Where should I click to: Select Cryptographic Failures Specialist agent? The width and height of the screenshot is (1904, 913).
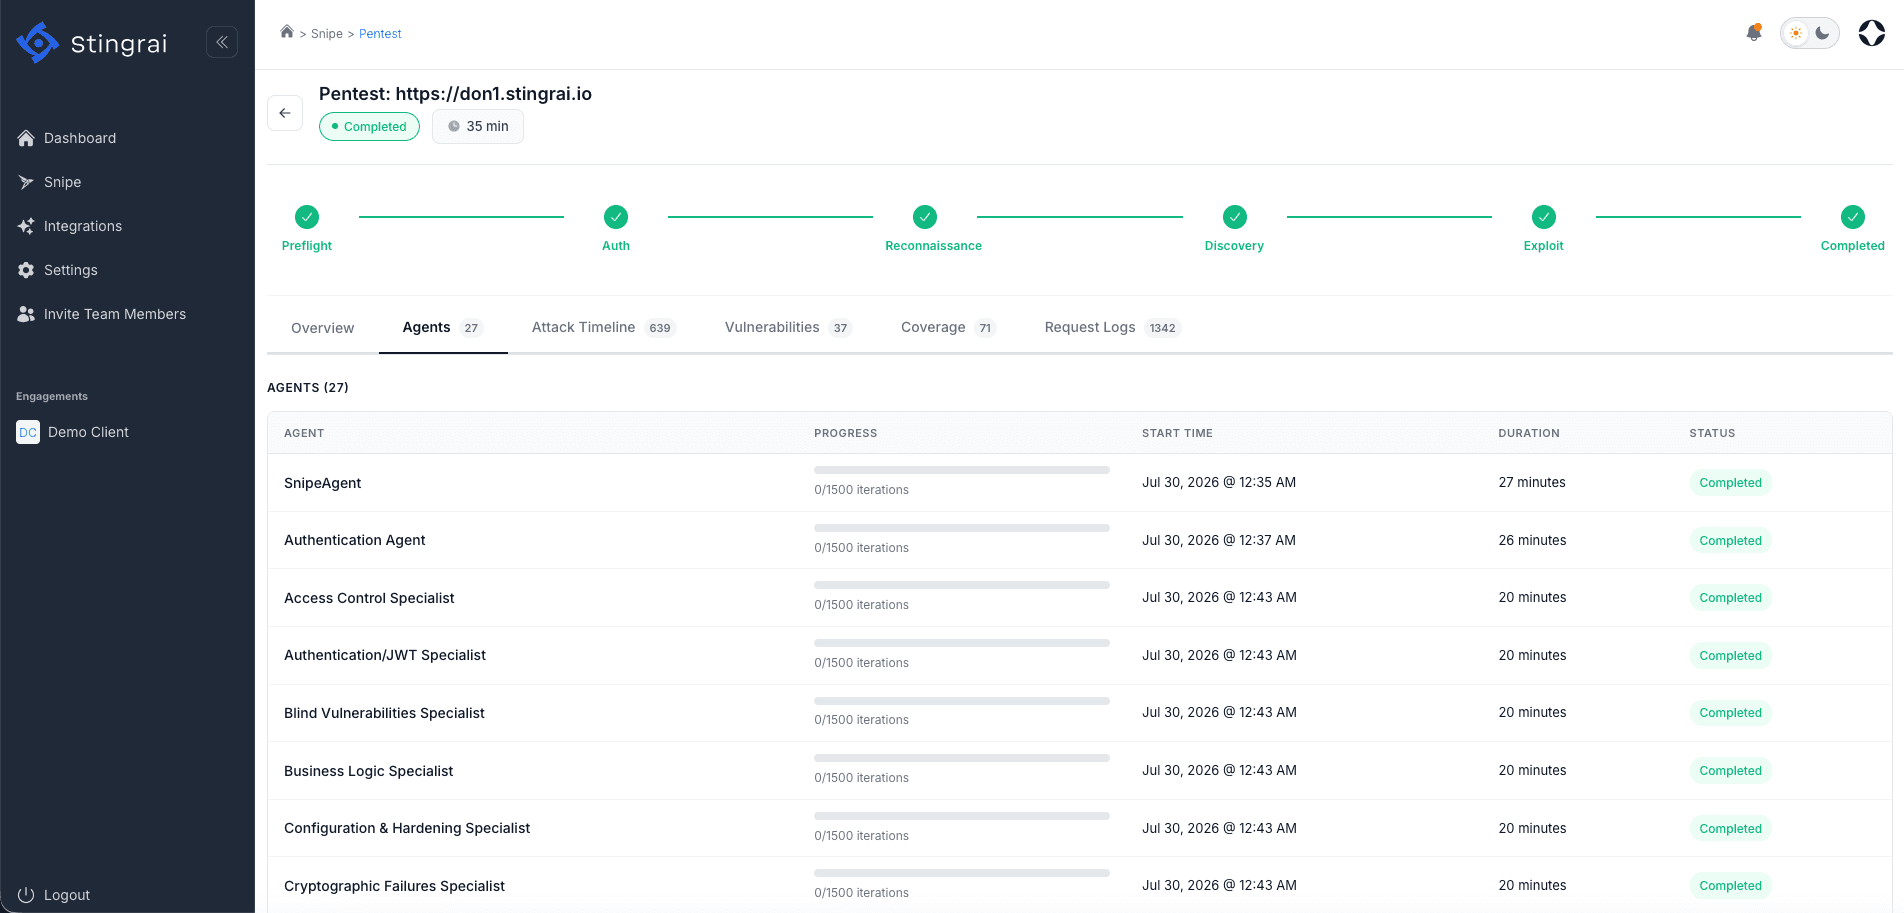point(394,886)
